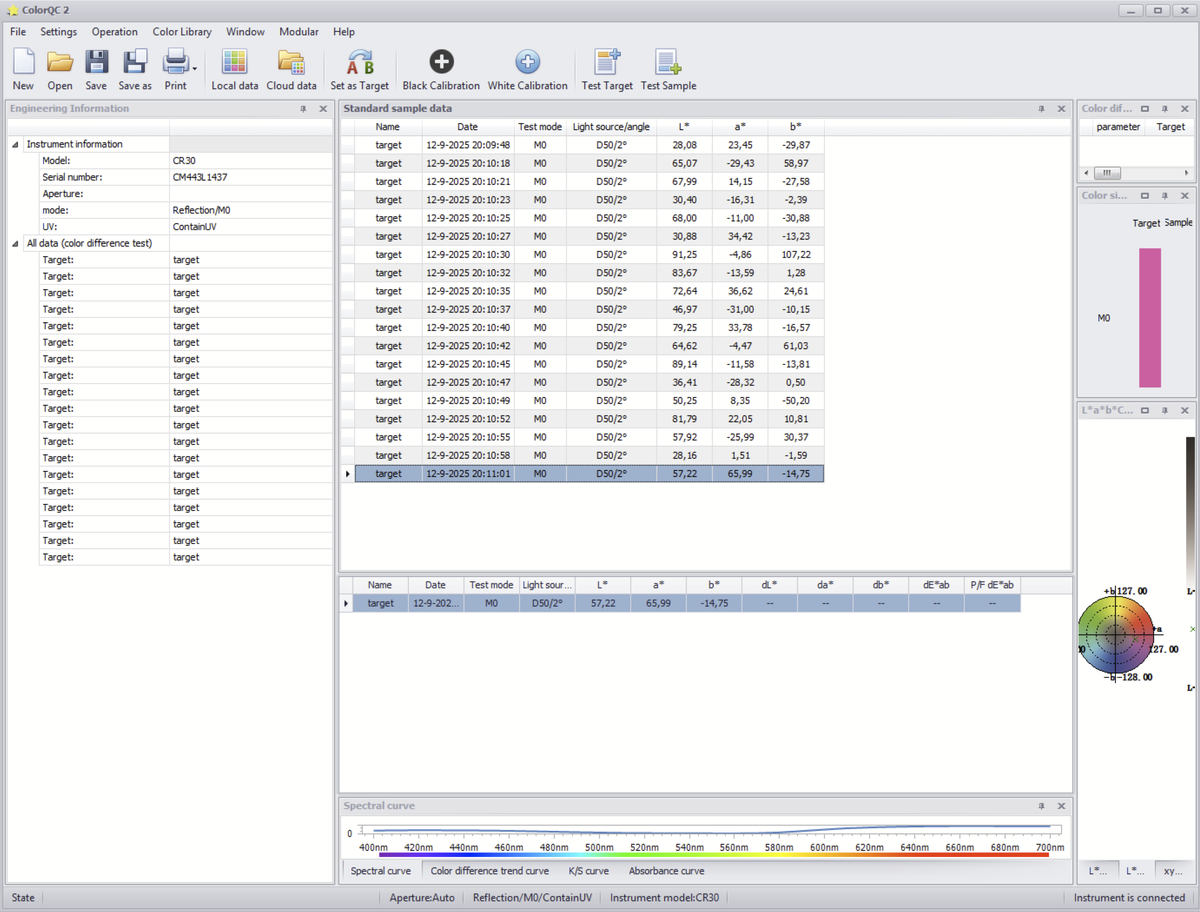The image size is (1200, 912).
Task: Save the project with the Save icon
Action: [96, 70]
